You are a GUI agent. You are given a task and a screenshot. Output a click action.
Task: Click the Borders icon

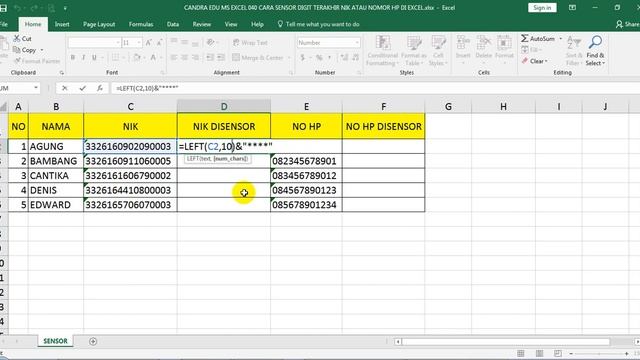point(116,58)
